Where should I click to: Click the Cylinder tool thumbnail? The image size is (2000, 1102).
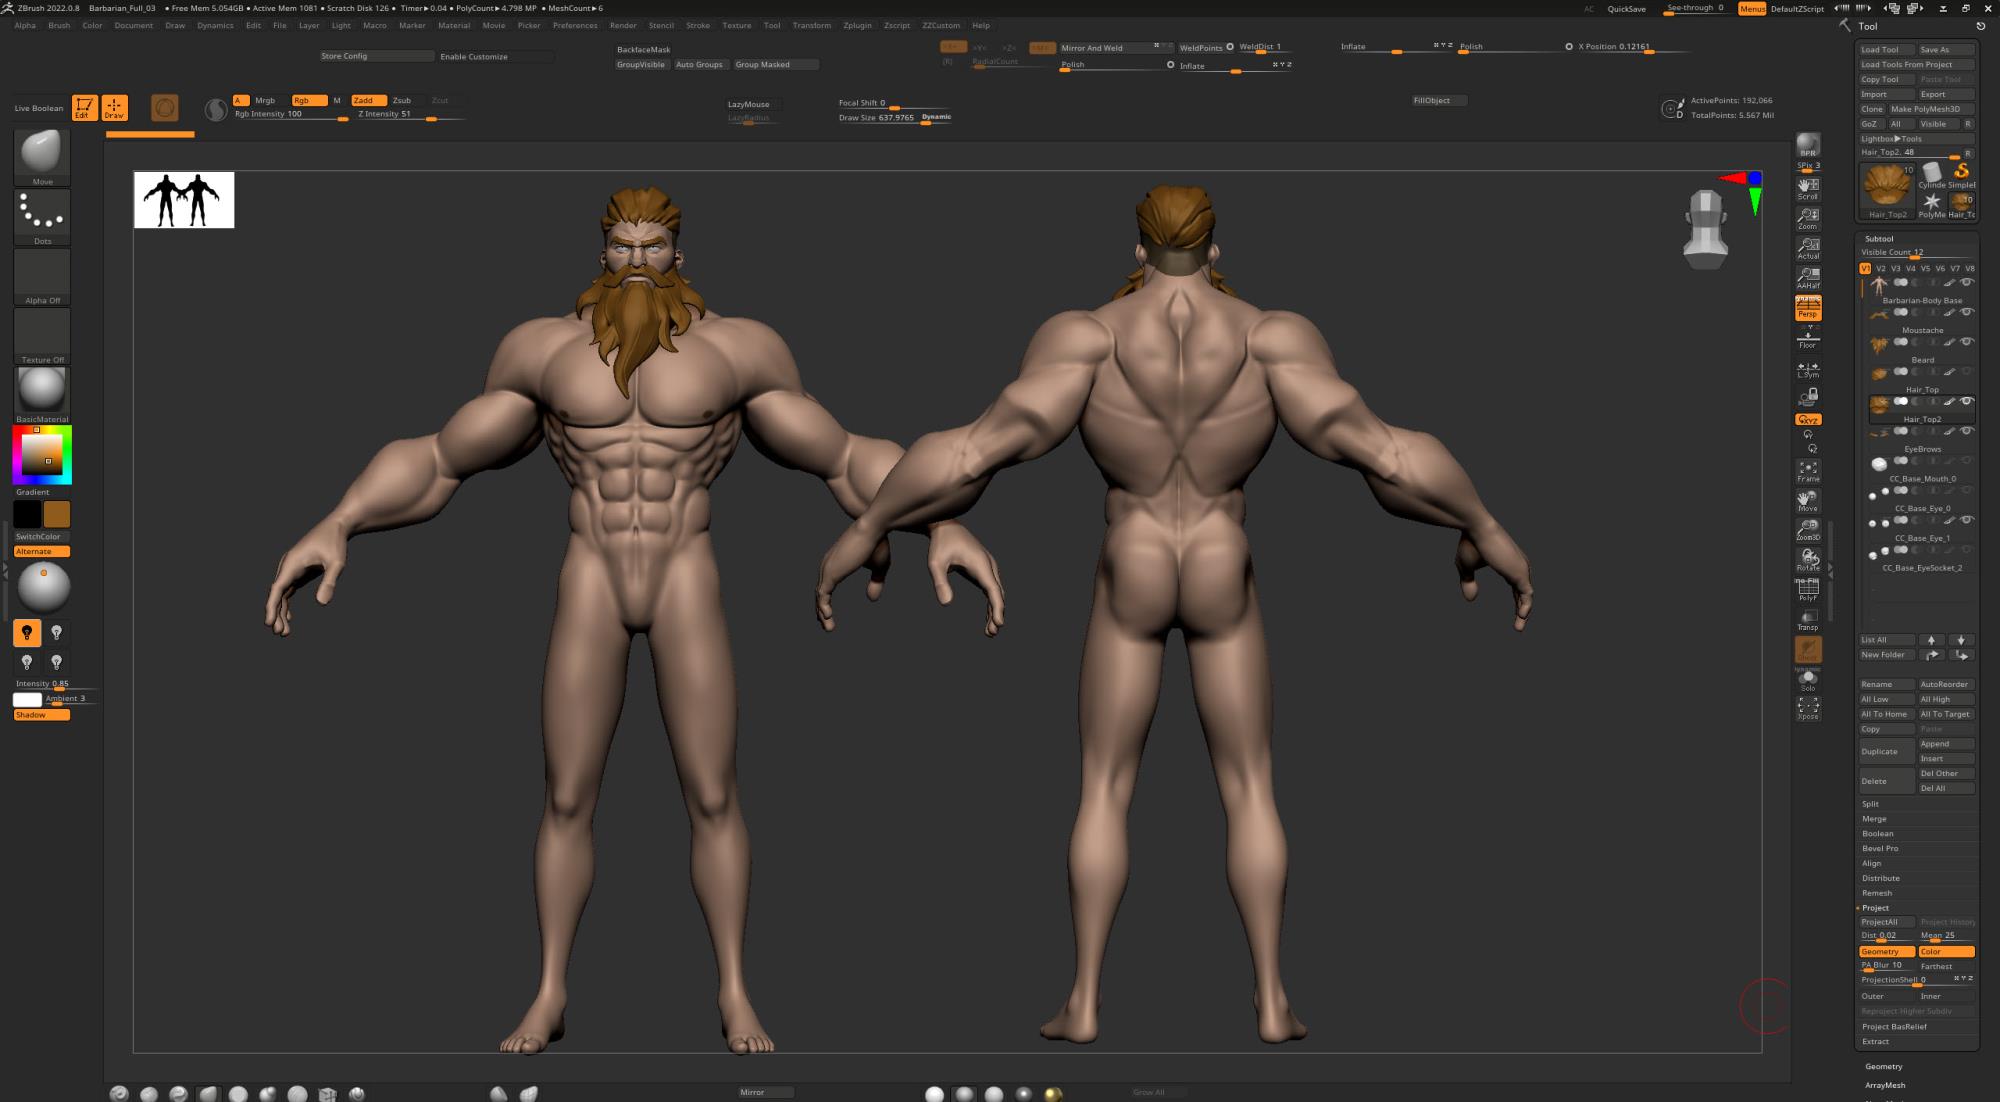(x=1932, y=173)
